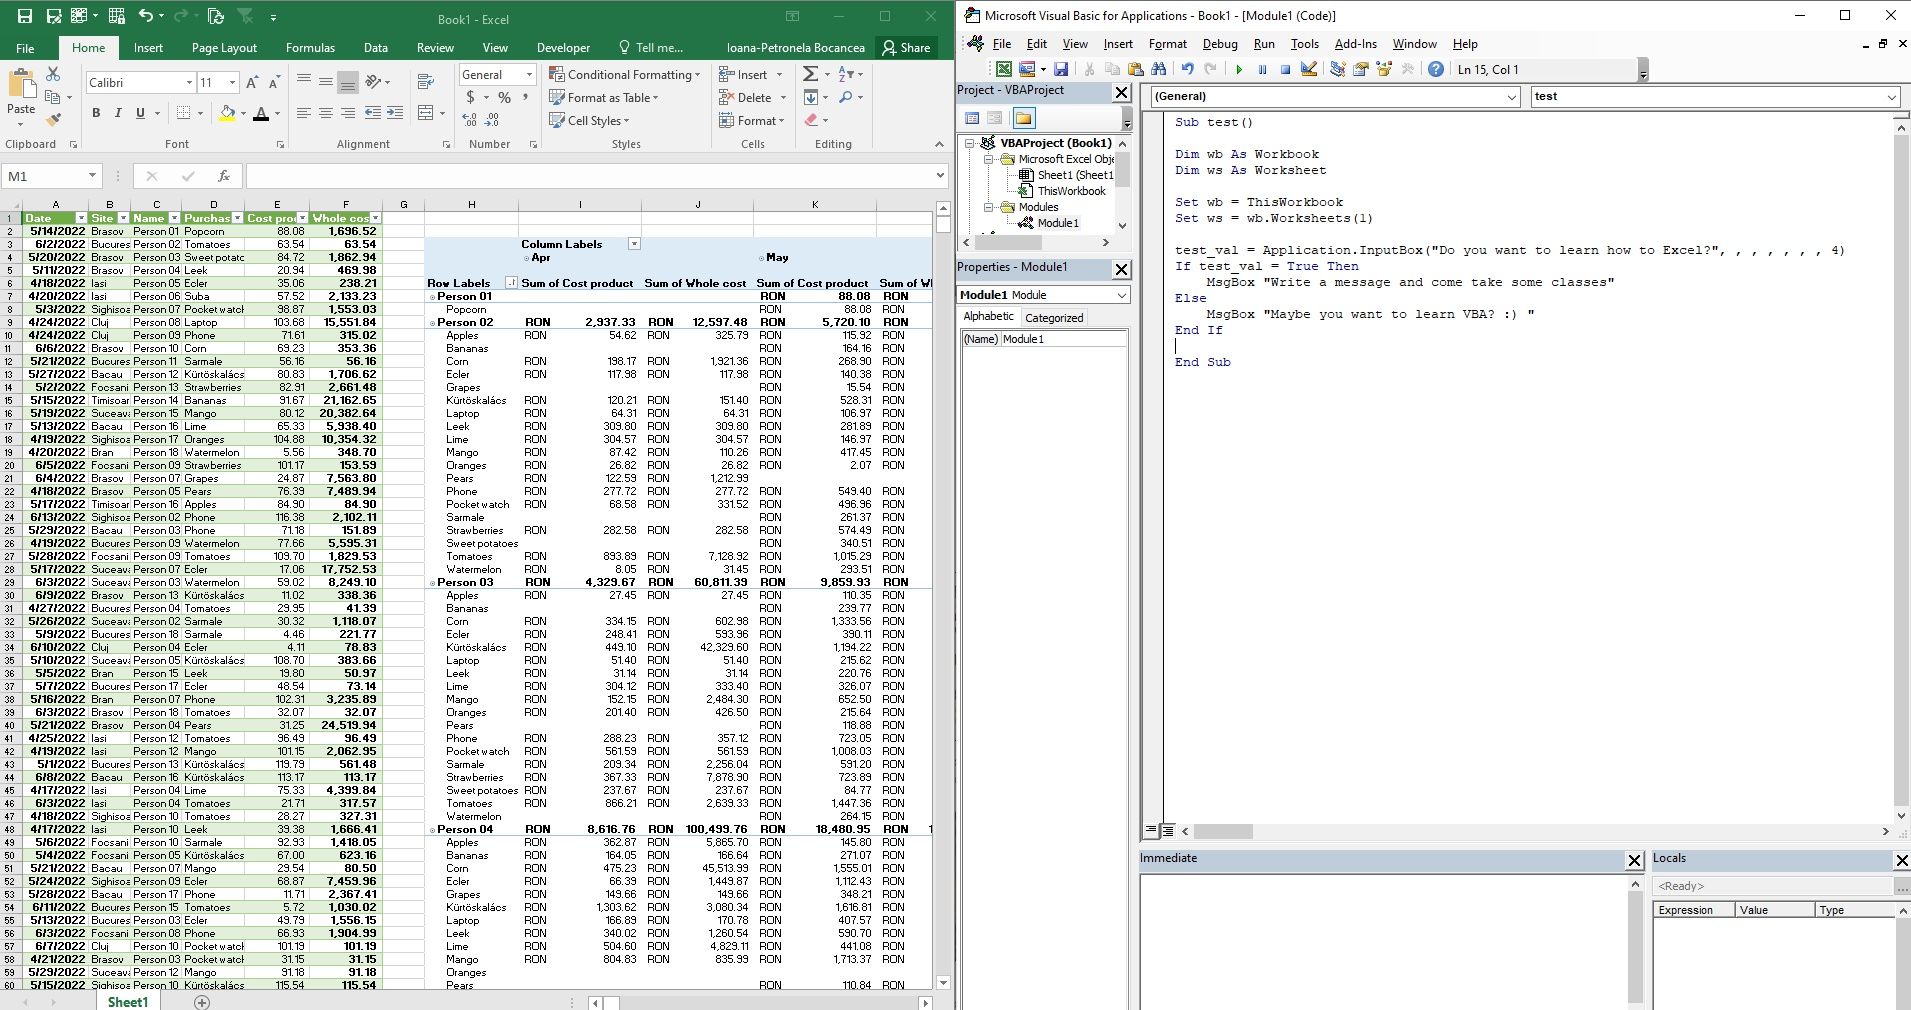Click Conditional Formatting button
1911x1010 pixels.
624,75
